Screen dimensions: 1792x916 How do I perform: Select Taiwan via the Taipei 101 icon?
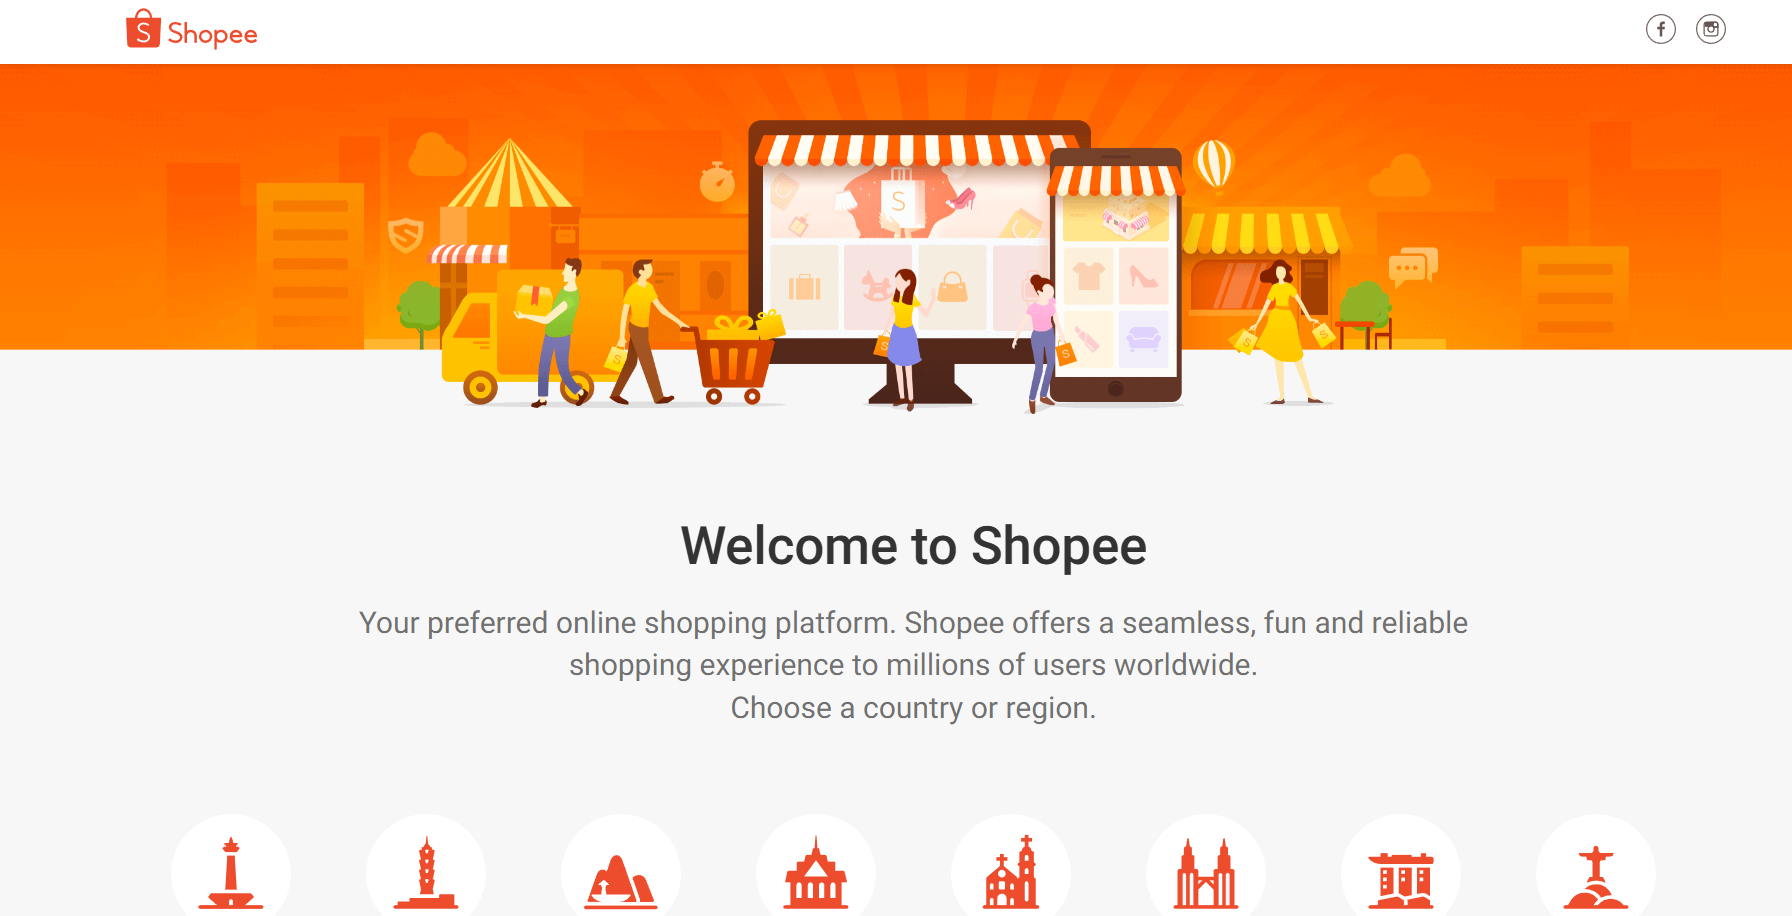[426, 872]
